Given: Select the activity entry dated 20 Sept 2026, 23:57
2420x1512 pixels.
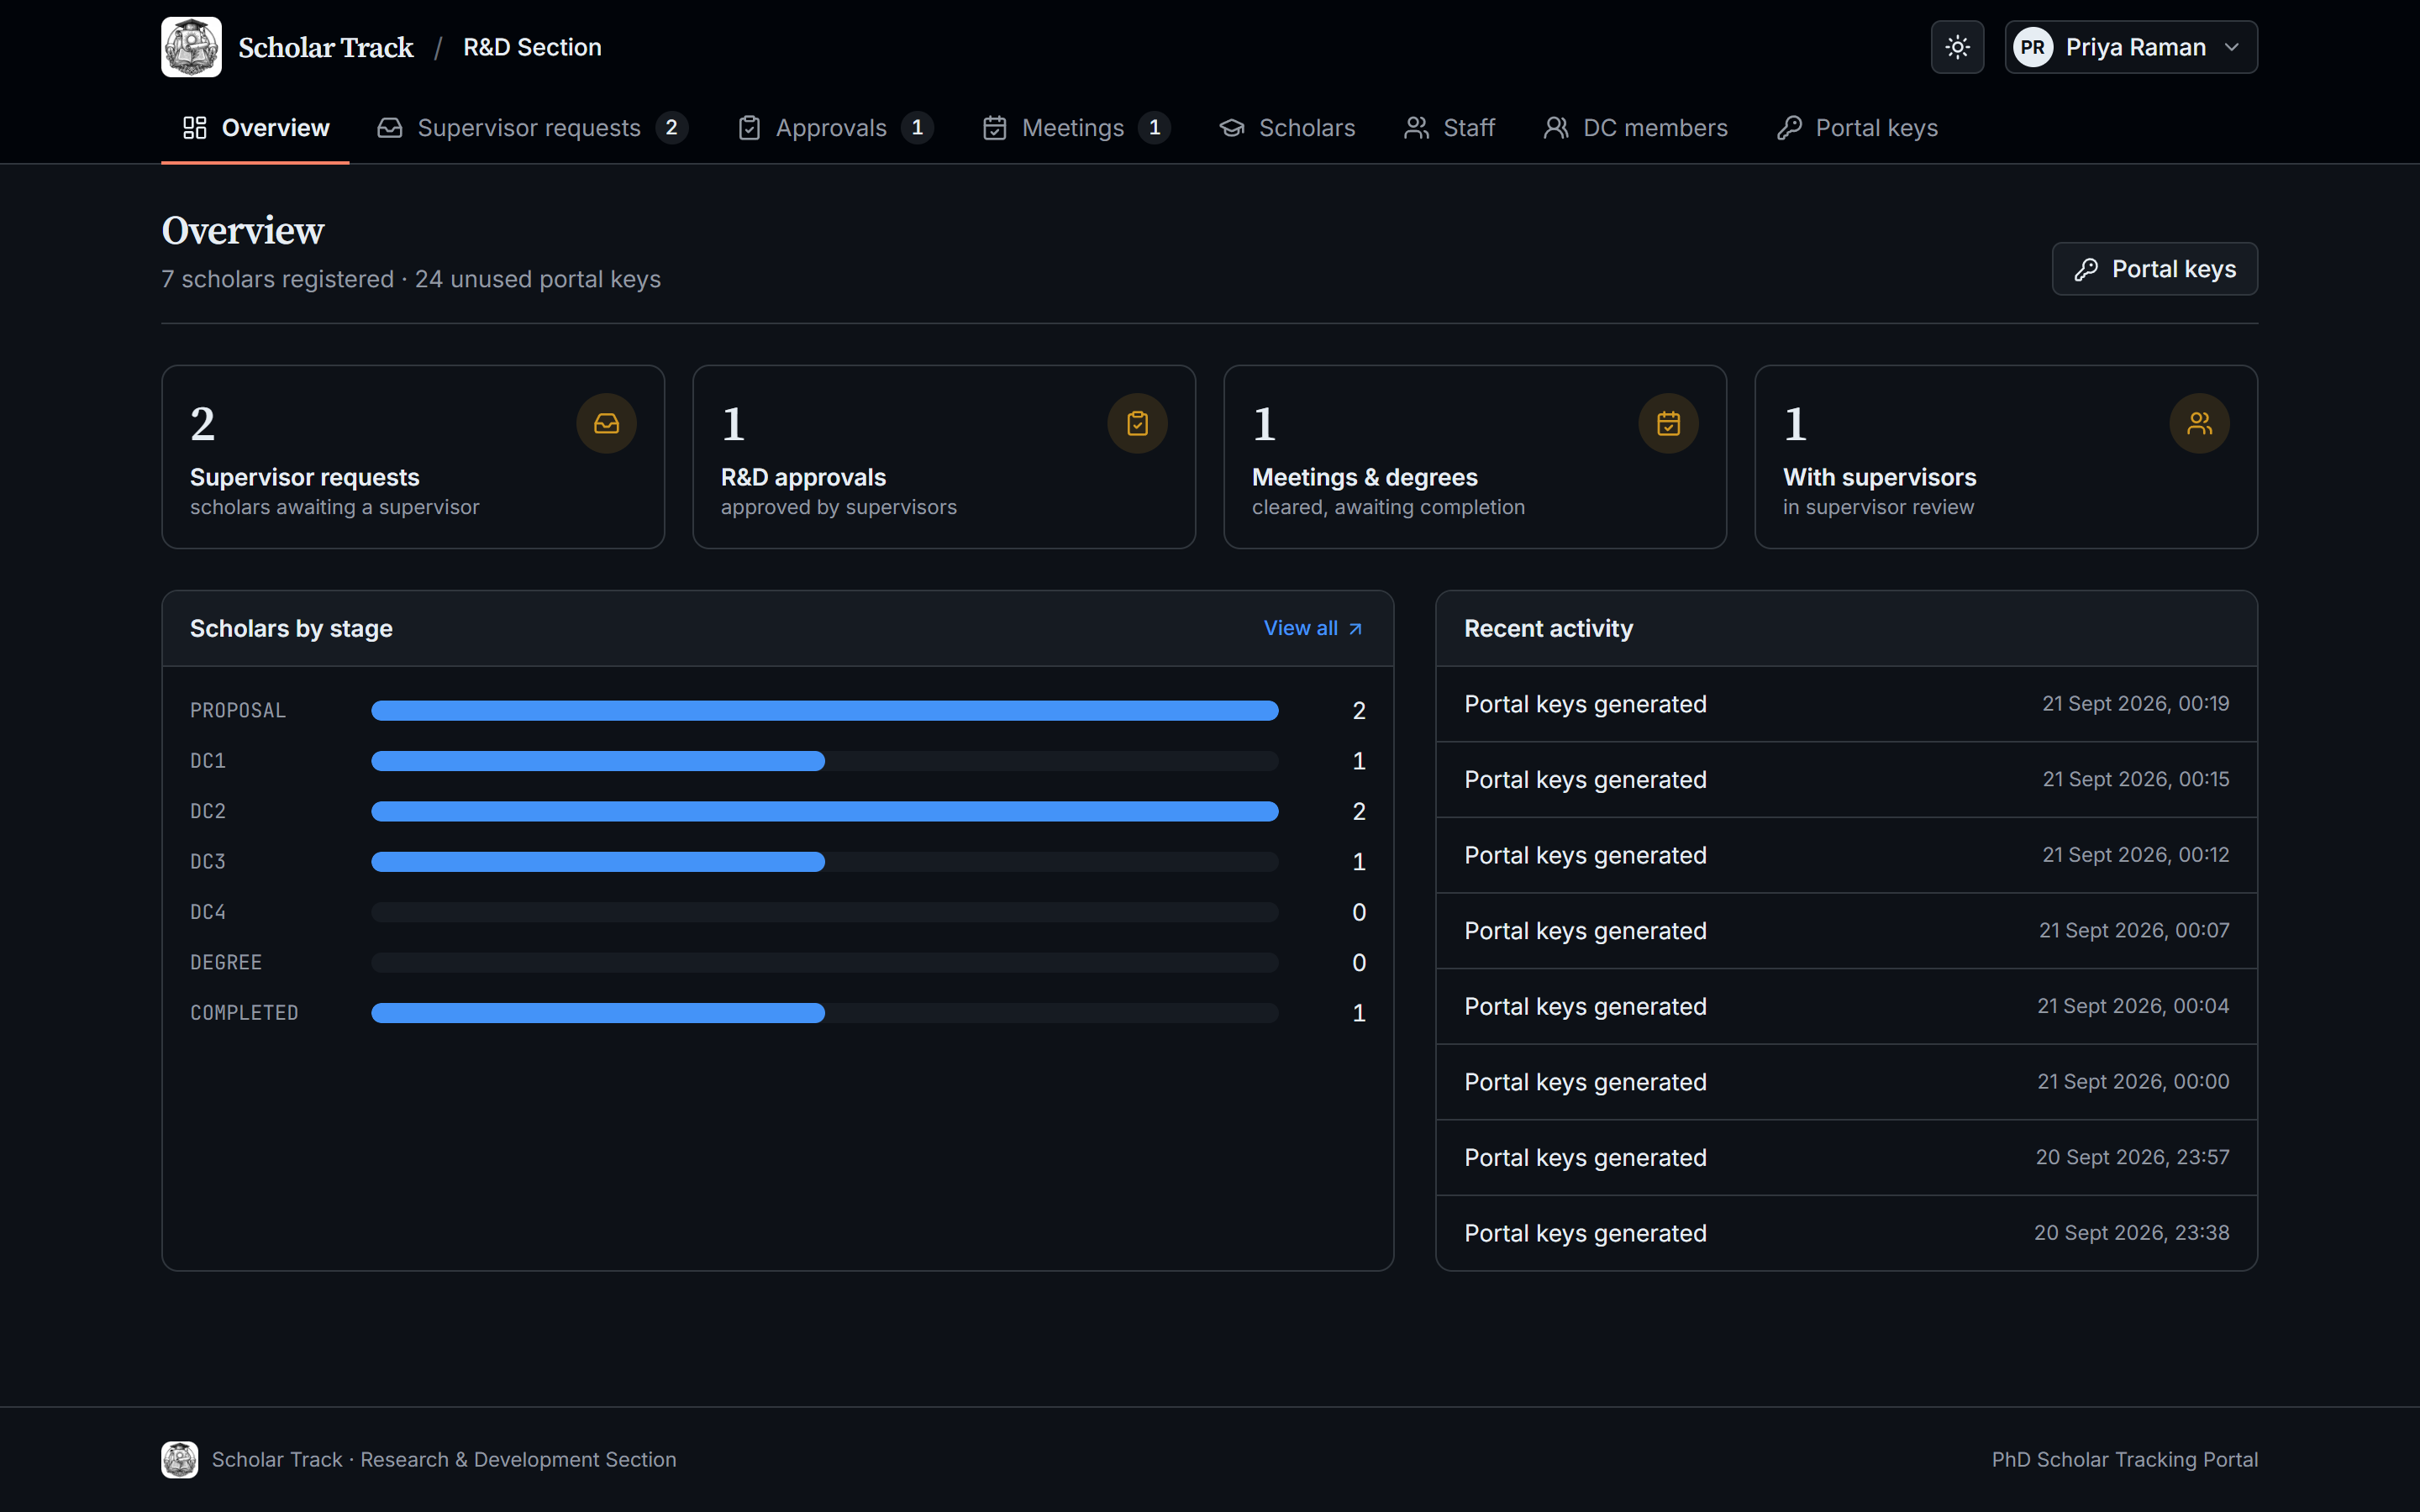Looking at the screenshot, I should tap(1846, 1157).
